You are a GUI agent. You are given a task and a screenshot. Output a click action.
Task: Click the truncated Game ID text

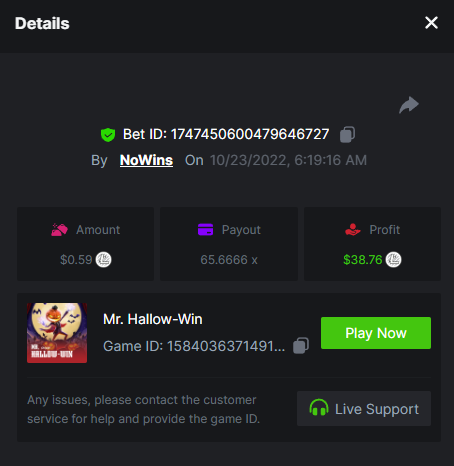194,346
